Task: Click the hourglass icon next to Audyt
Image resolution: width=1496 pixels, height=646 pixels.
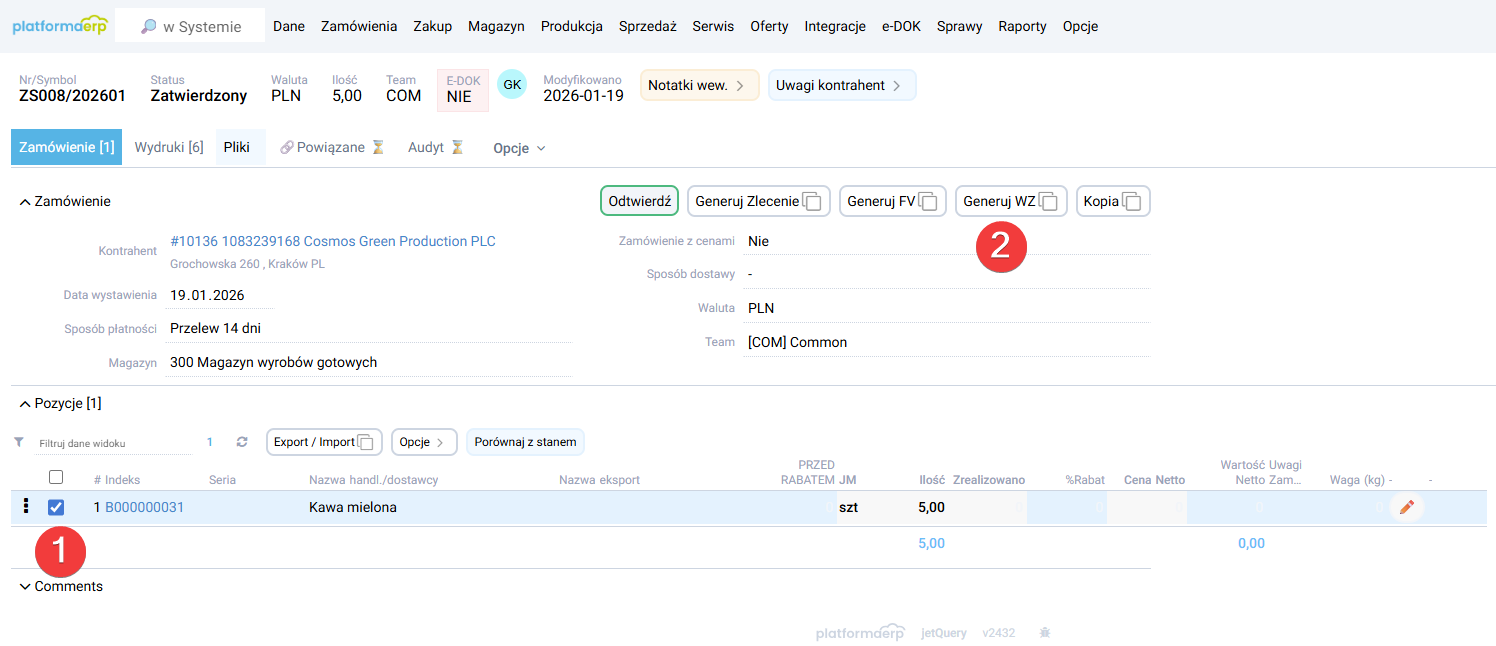Action: click(x=459, y=146)
